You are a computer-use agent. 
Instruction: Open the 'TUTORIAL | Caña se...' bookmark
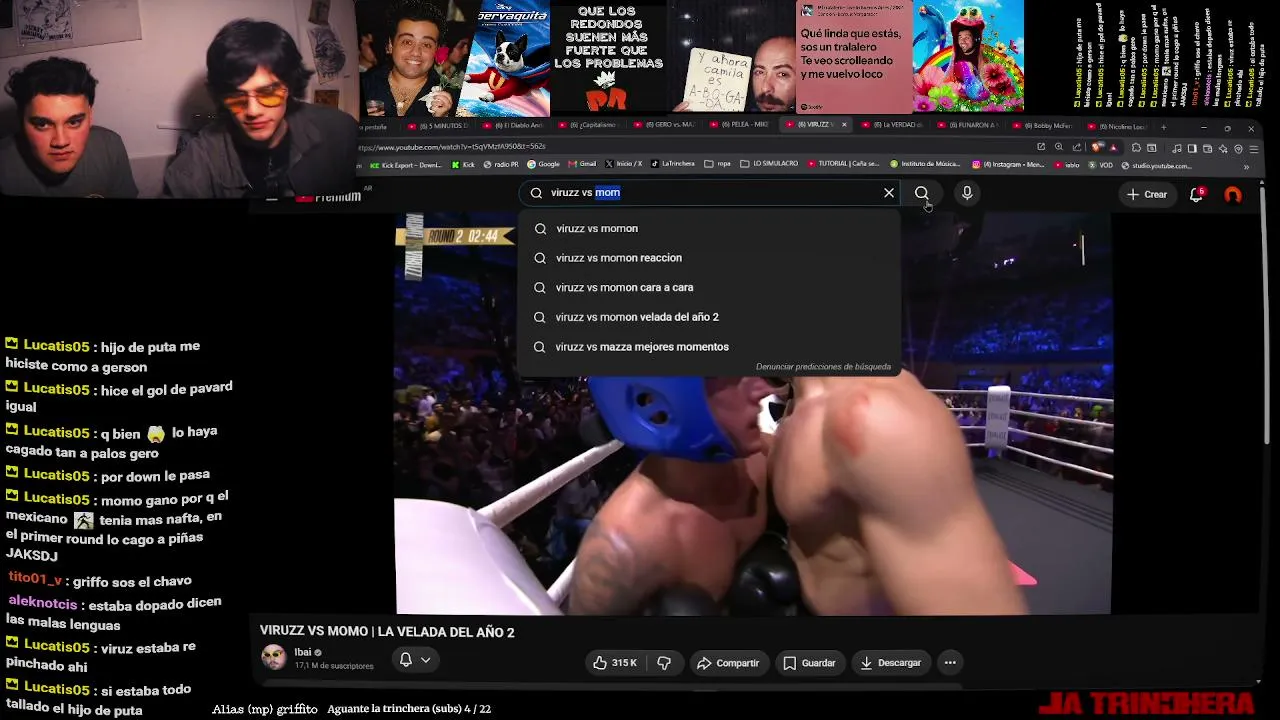(843, 164)
